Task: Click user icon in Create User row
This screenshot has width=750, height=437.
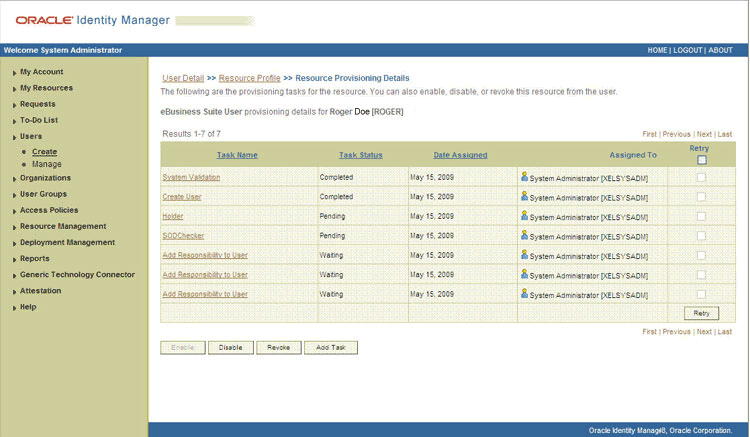Action: coord(524,197)
